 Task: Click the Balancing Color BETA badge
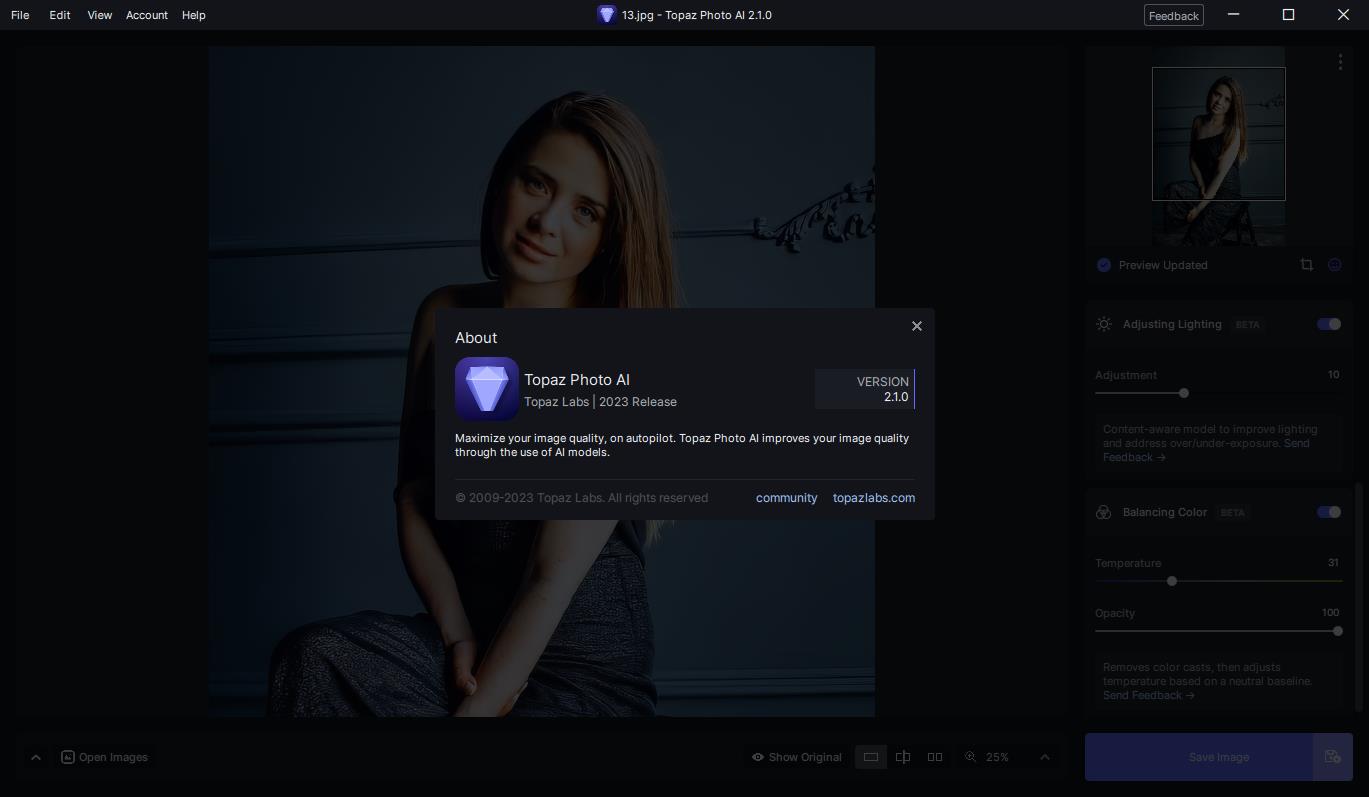click(x=1232, y=513)
